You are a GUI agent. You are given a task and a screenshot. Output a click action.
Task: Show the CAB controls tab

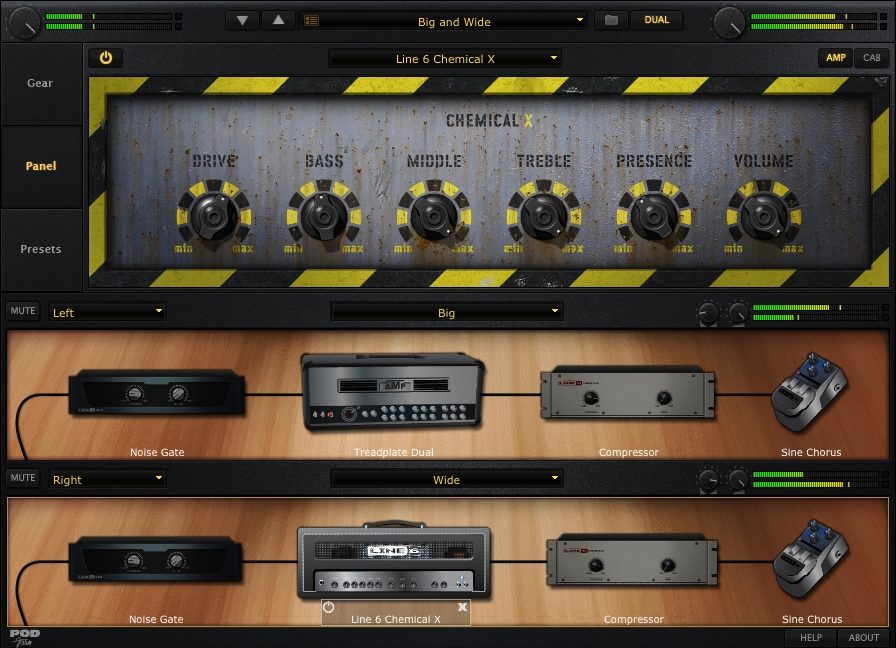[x=871, y=58]
